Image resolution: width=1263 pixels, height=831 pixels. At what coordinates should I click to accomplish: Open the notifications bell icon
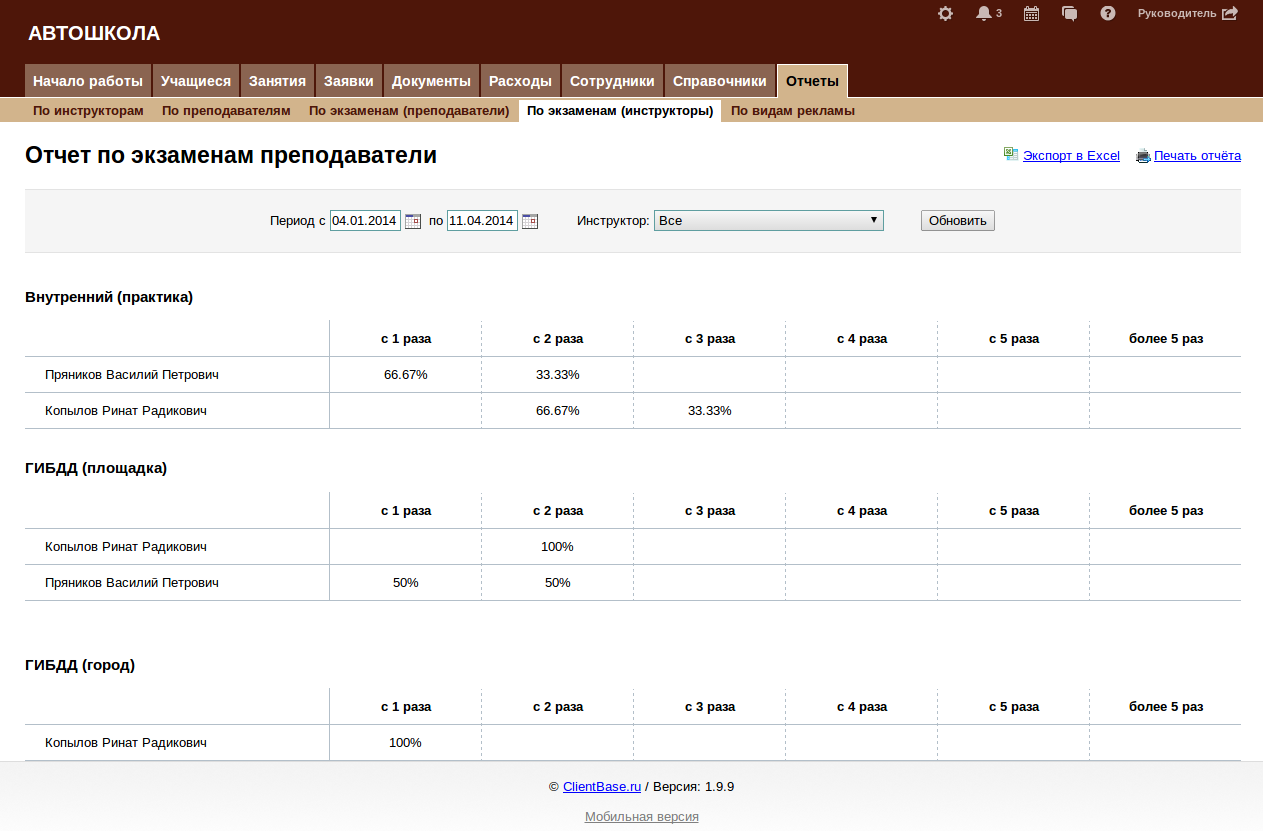984,14
